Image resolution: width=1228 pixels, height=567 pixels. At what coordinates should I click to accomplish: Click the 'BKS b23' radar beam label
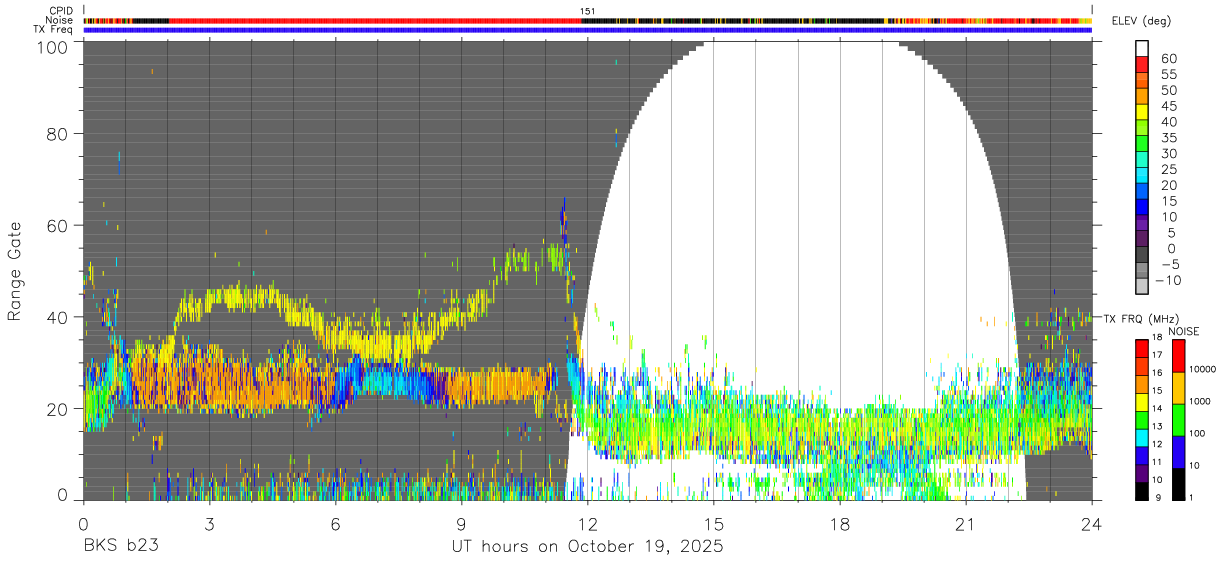click(120, 547)
